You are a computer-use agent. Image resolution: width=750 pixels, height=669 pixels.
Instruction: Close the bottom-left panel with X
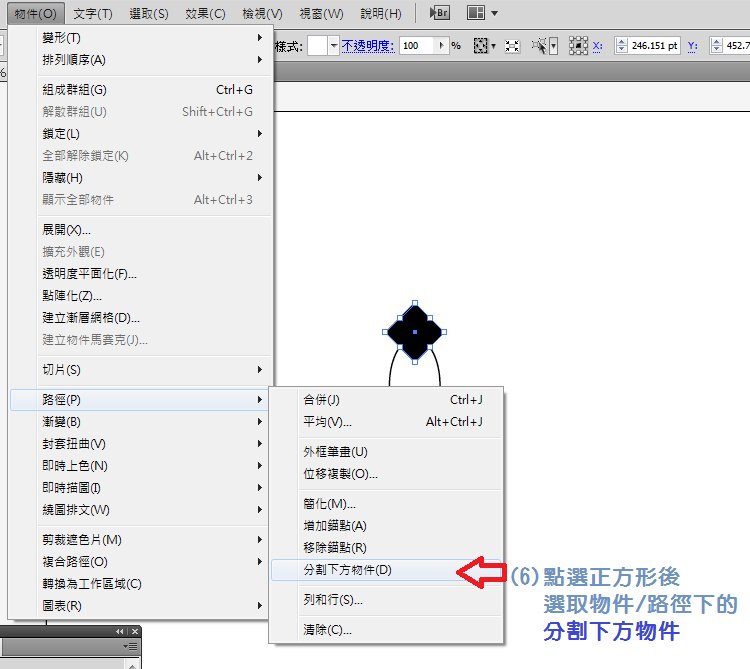point(135,631)
